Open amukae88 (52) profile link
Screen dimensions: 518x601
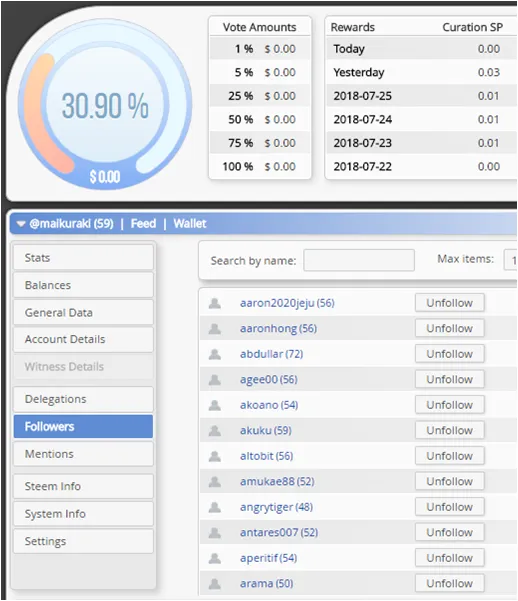tap(277, 481)
